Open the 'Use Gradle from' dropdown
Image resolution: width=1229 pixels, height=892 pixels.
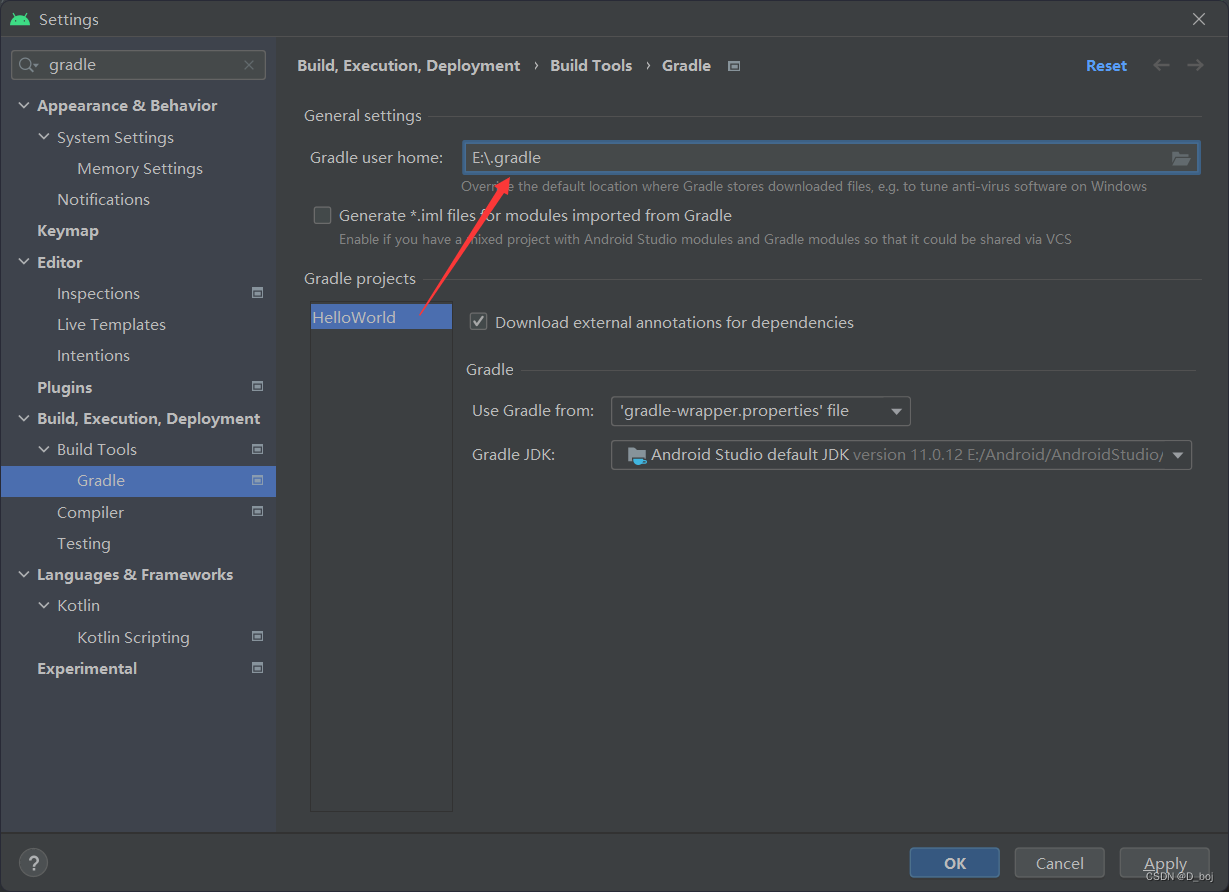[x=897, y=411]
